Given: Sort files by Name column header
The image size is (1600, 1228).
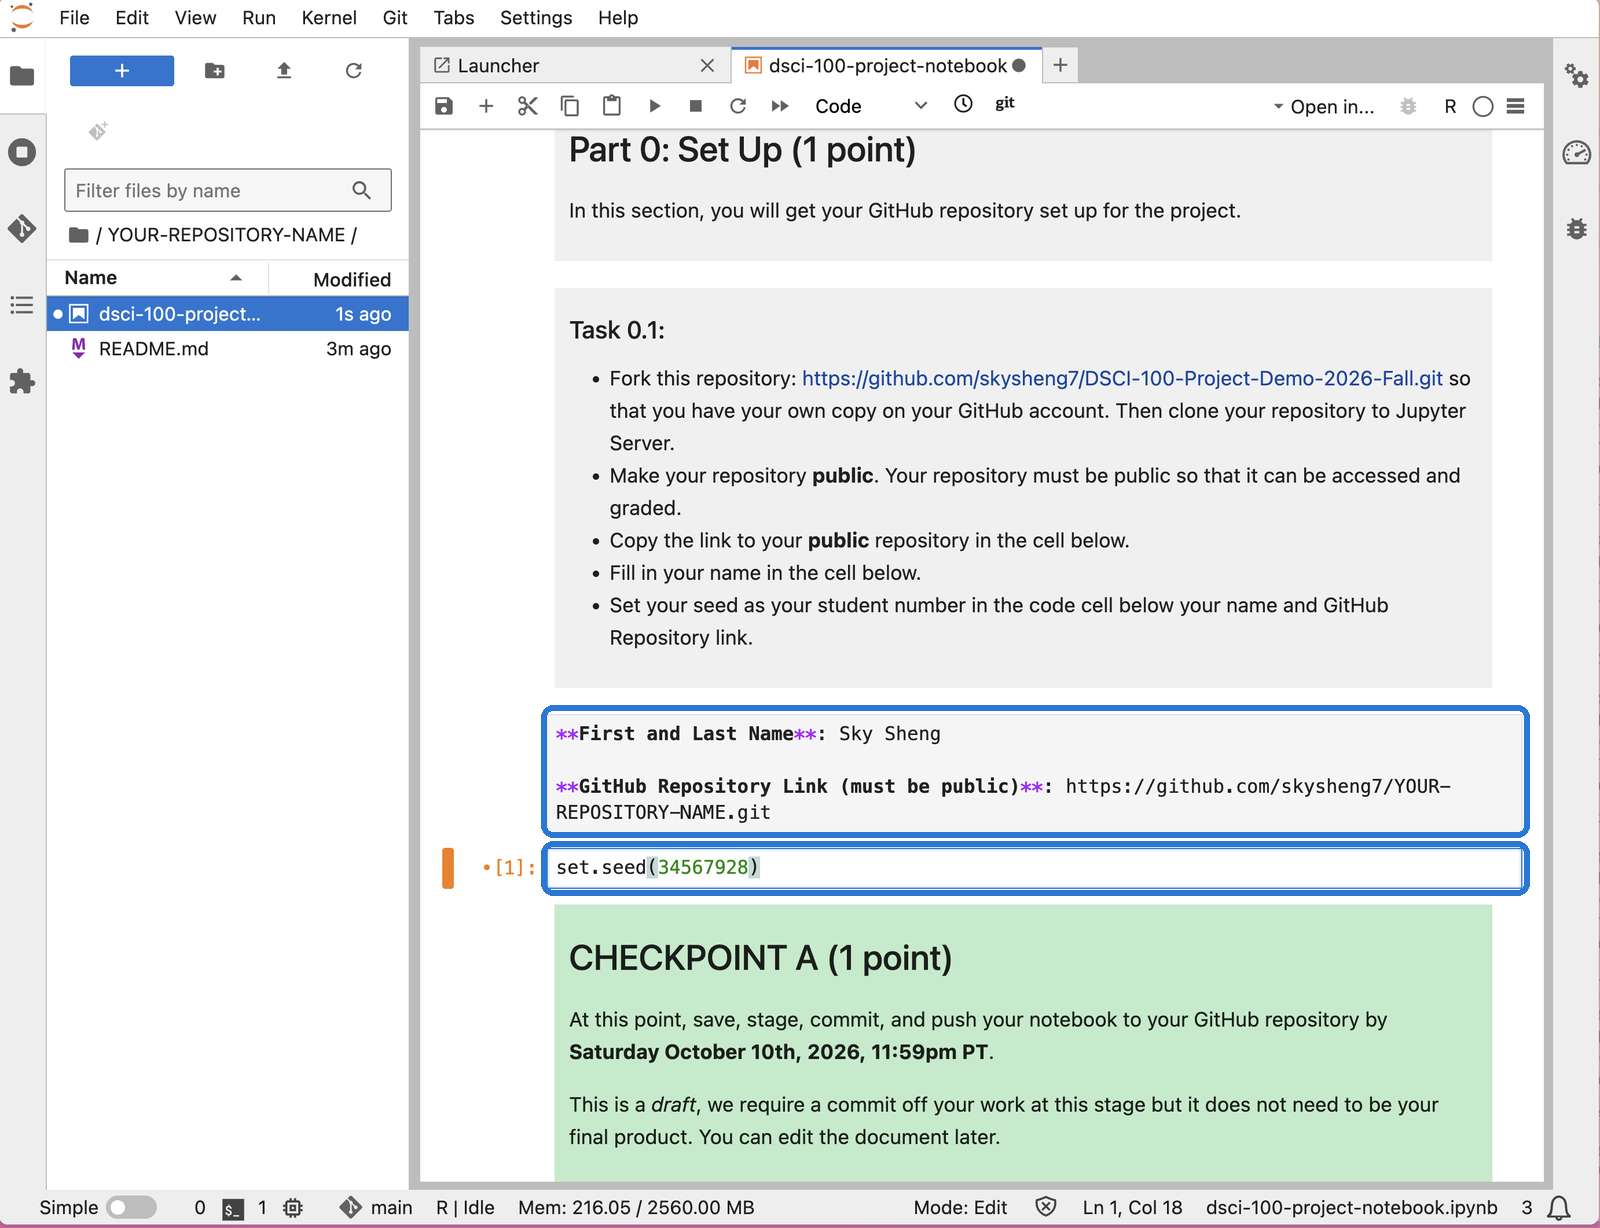Looking at the screenshot, I should [156, 278].
